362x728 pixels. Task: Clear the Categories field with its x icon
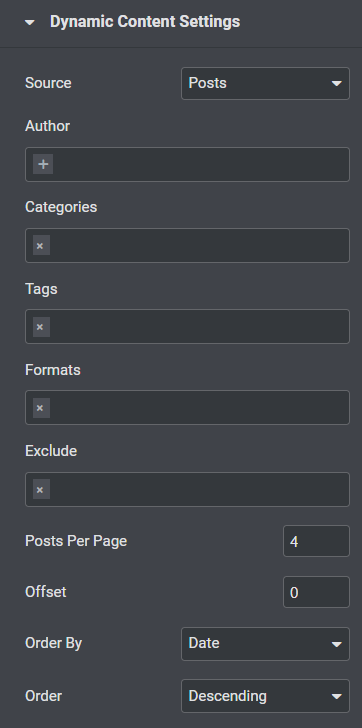41,245
